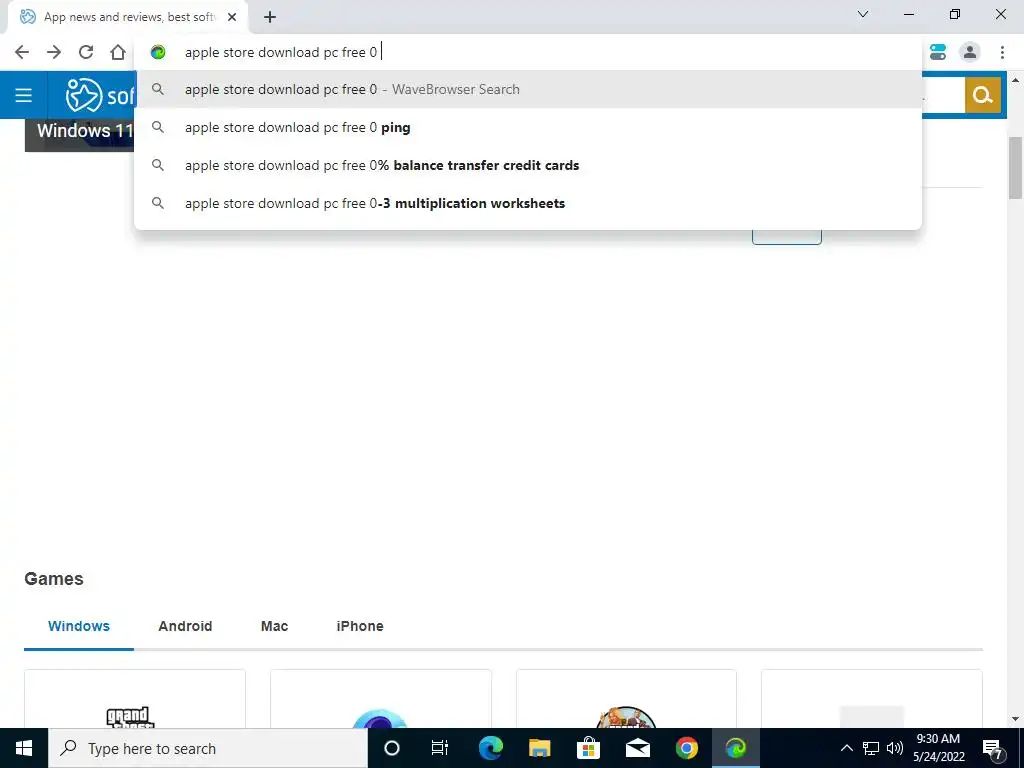
Task: Click the orange Softonic search button
Action: coord(983,95)
